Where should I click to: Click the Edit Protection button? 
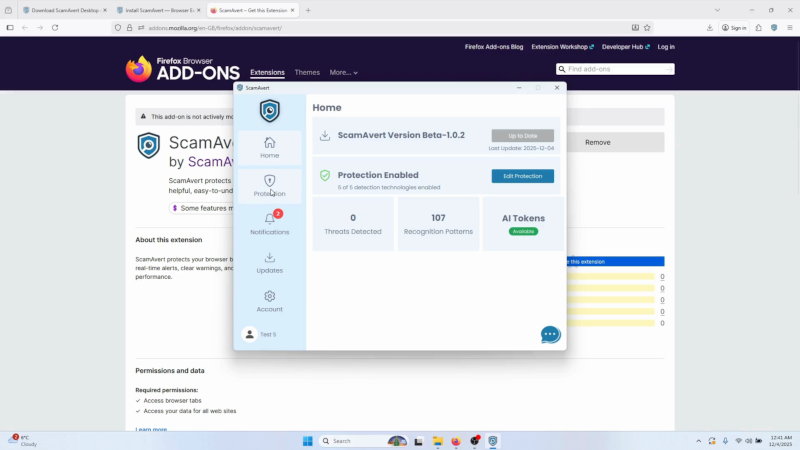(522, 176)
